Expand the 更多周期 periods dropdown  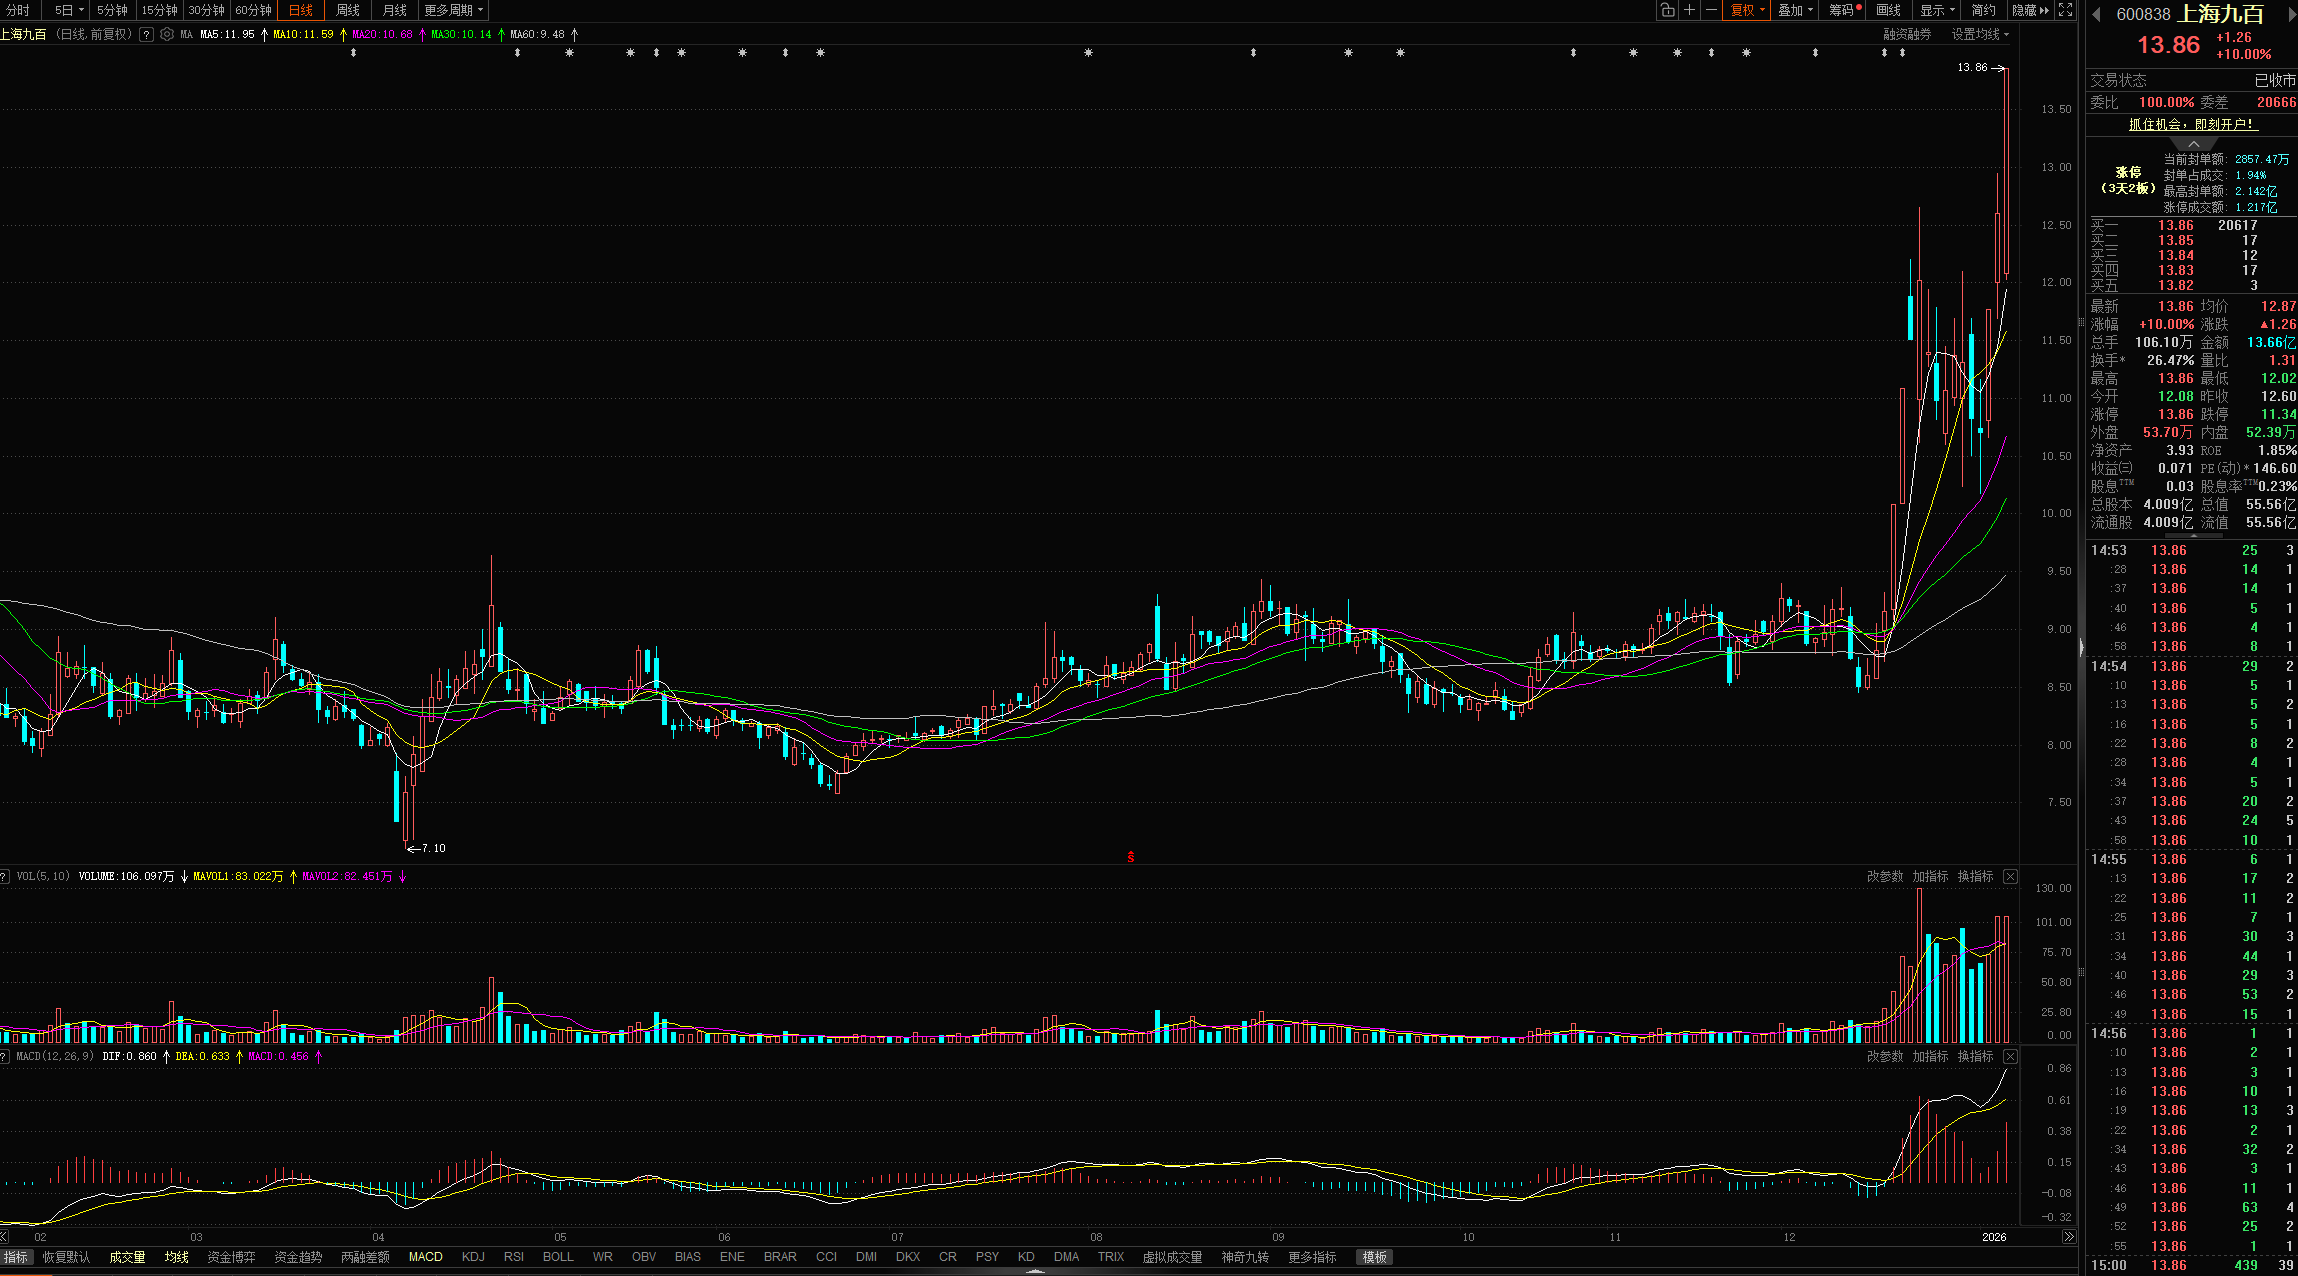click(x=453, y=10)
